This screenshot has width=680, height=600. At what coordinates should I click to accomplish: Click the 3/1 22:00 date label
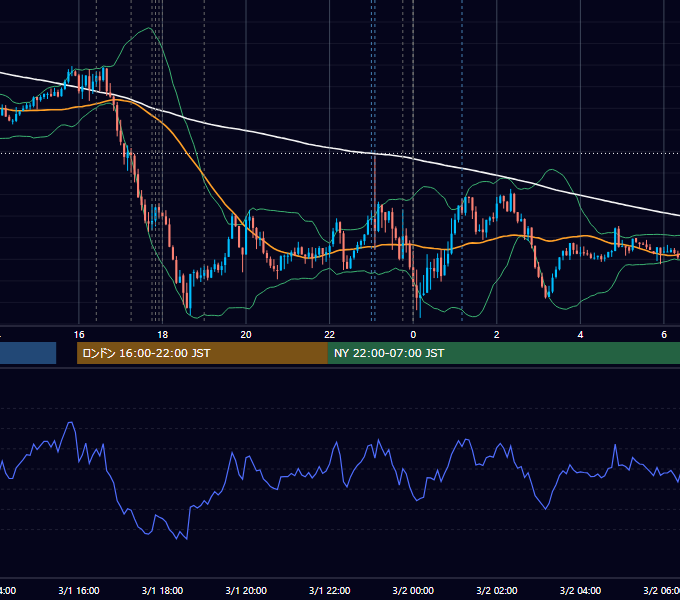tap(330, 590)
